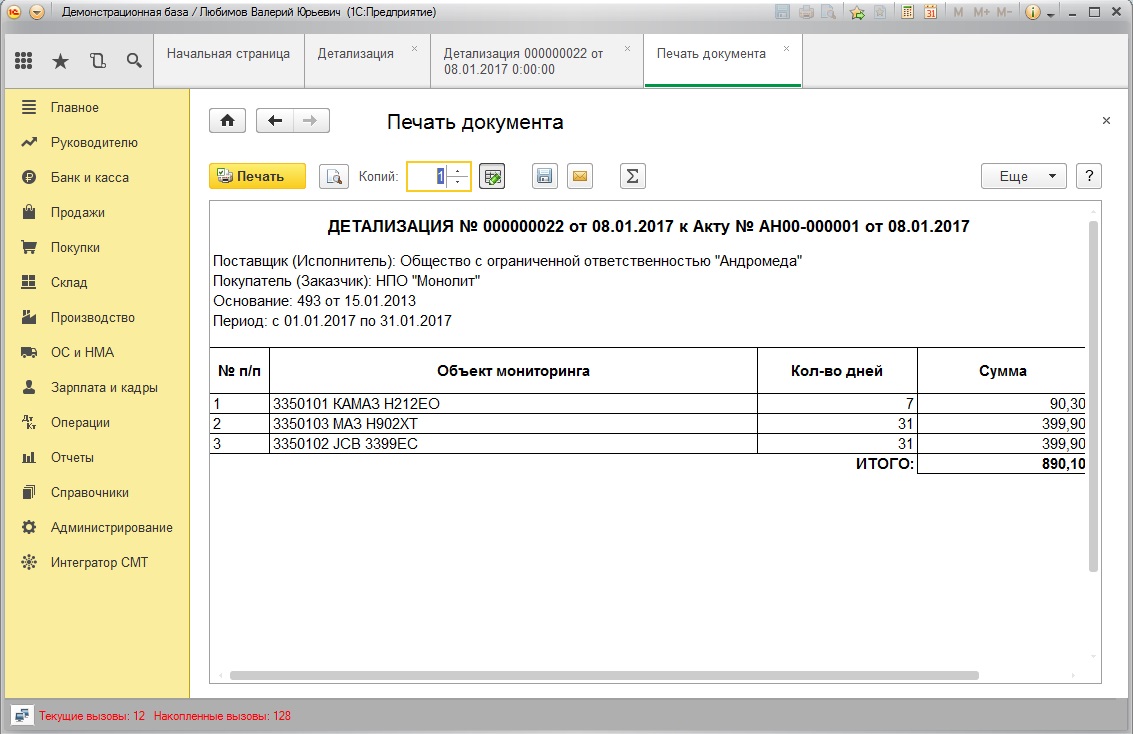Select the total value 890,10

tap(1001, 464)
